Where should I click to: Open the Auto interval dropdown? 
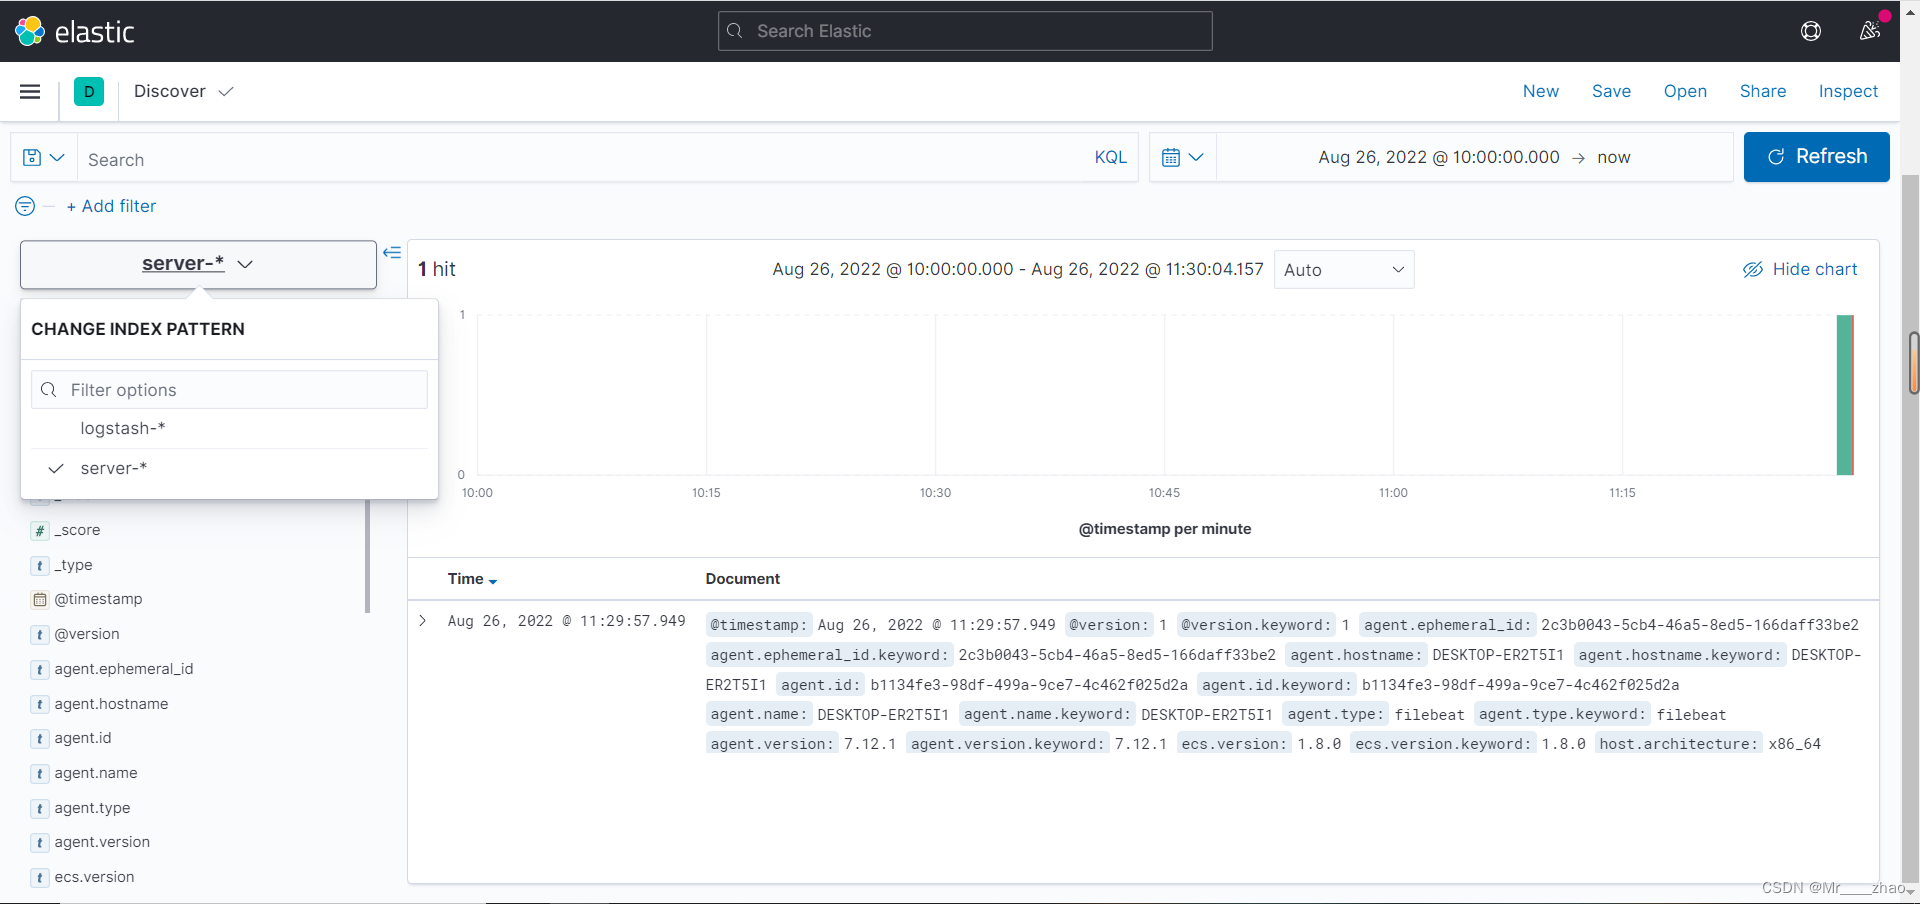click(x=1344, y=270)
